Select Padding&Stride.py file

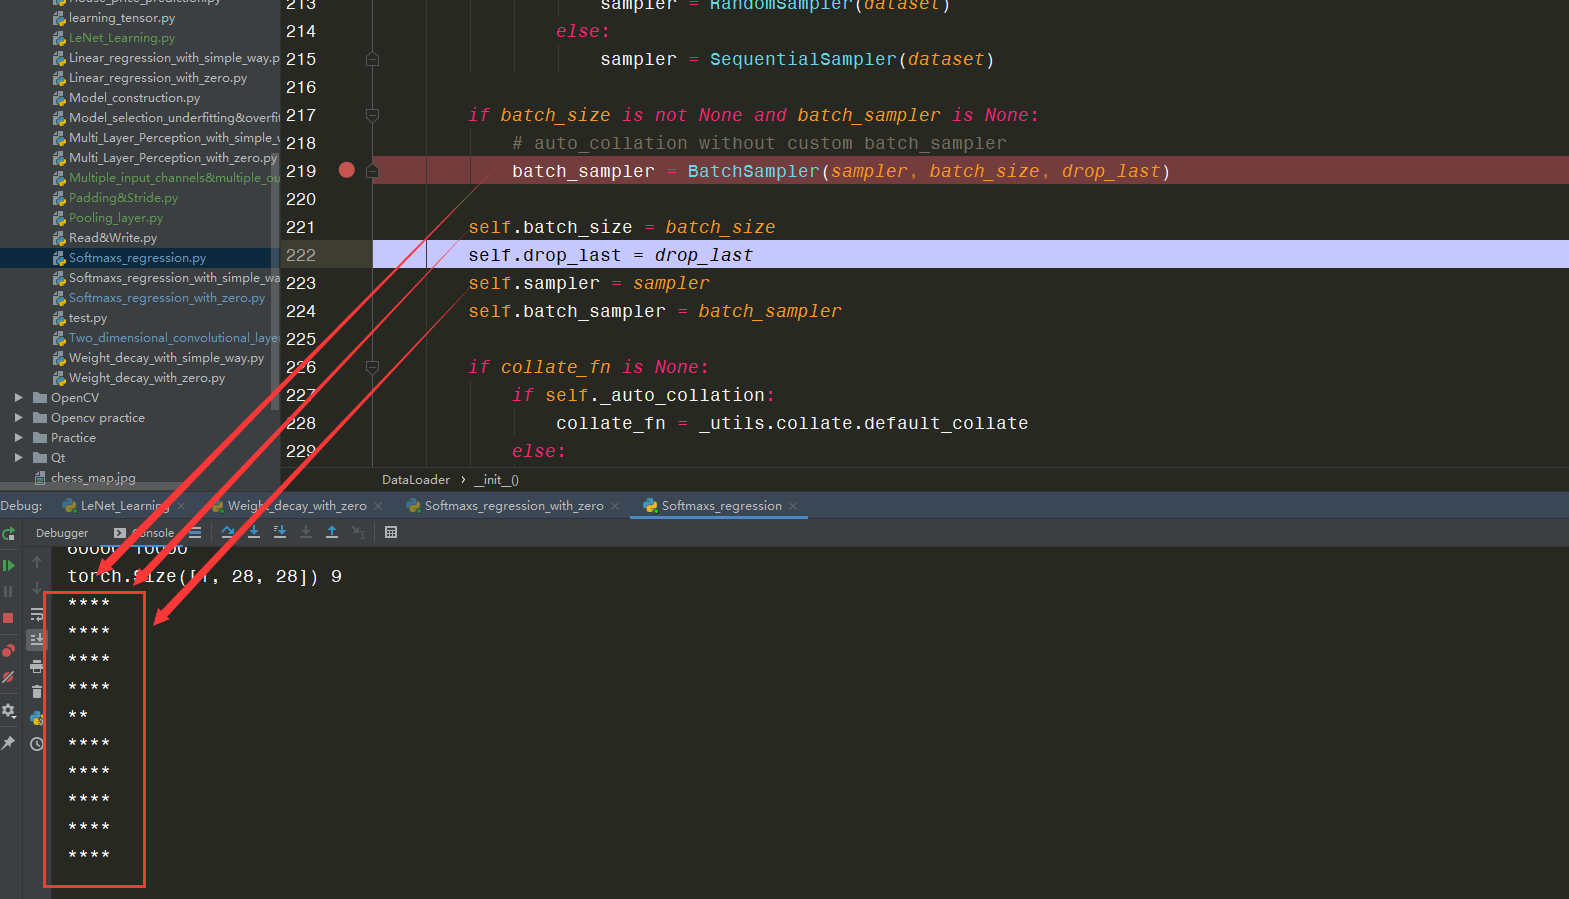point(123,198)
